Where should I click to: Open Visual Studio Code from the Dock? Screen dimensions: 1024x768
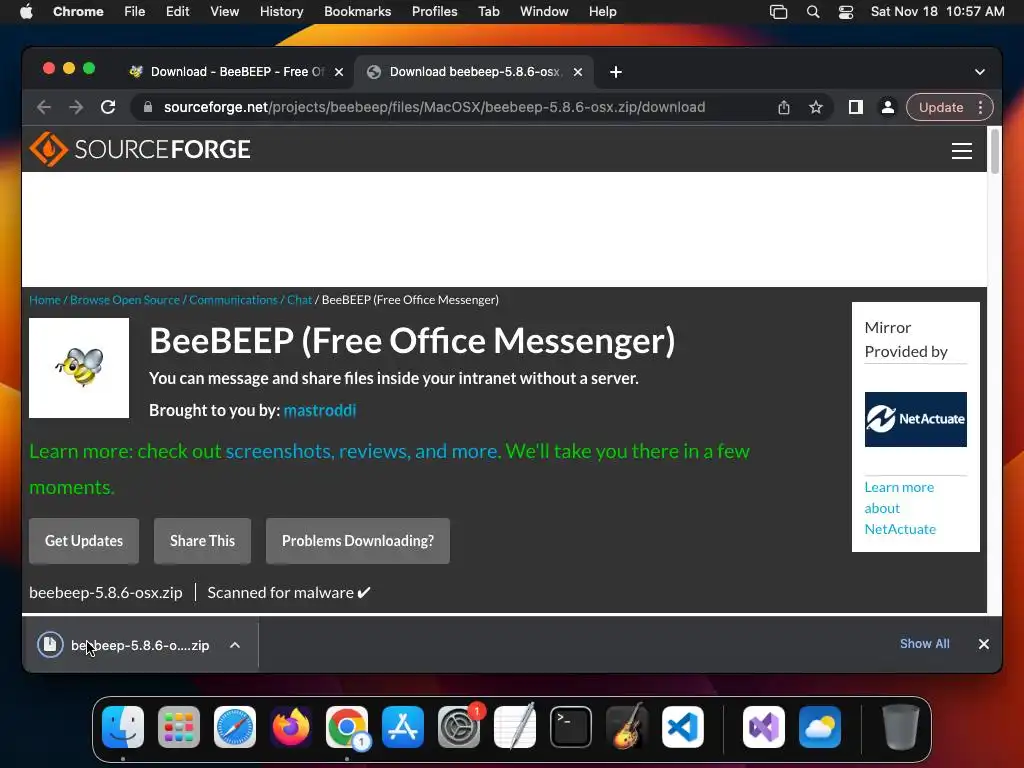(x=682, y=727)
